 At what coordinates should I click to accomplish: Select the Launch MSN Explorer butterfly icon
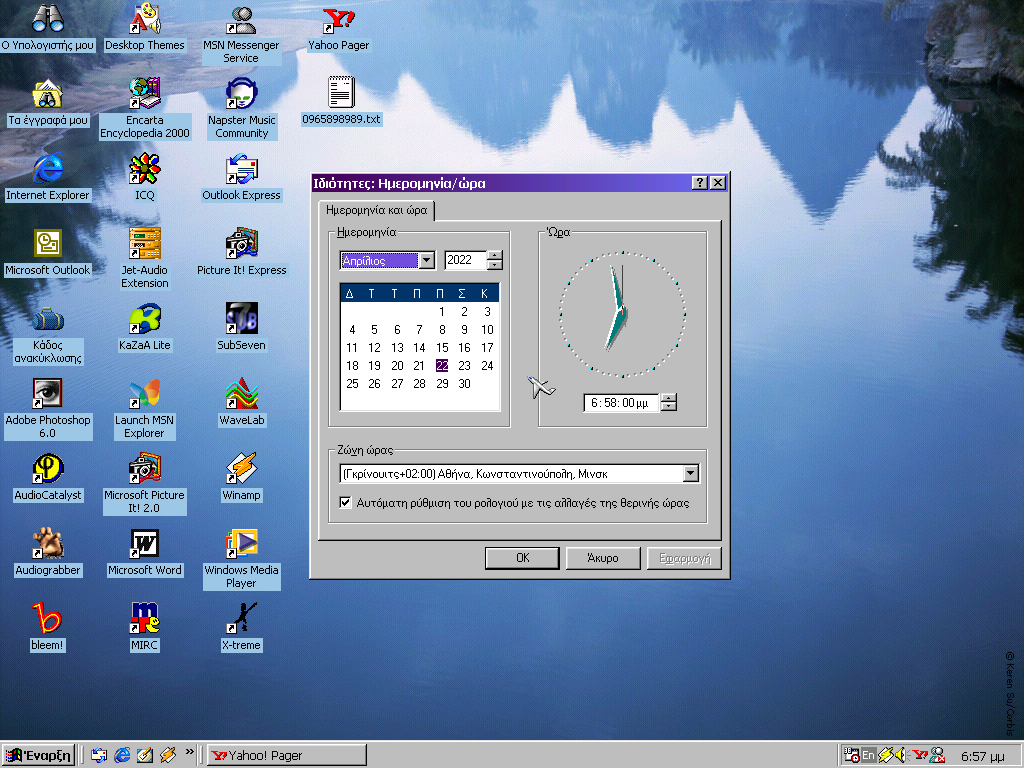[144, 394]
